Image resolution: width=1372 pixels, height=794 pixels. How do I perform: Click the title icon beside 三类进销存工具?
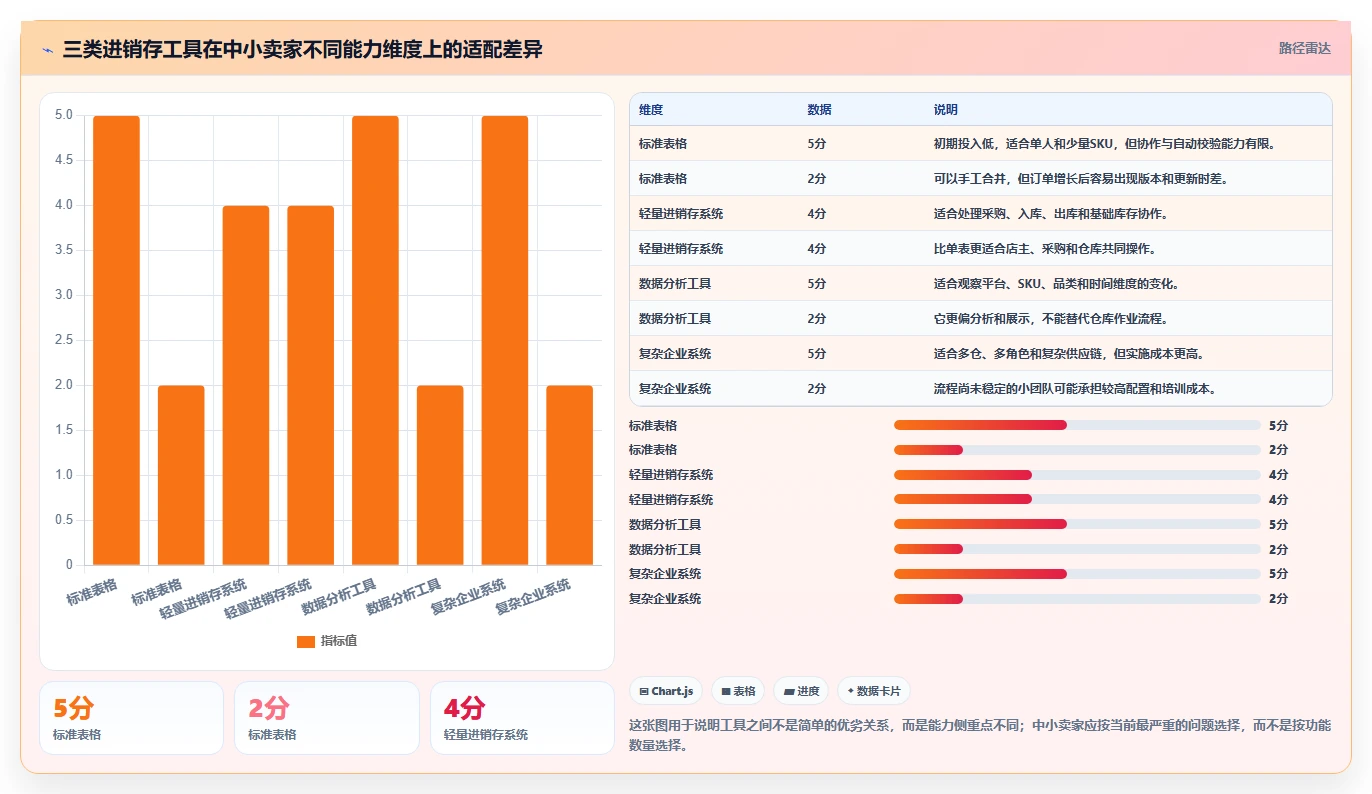coord(48,49)
